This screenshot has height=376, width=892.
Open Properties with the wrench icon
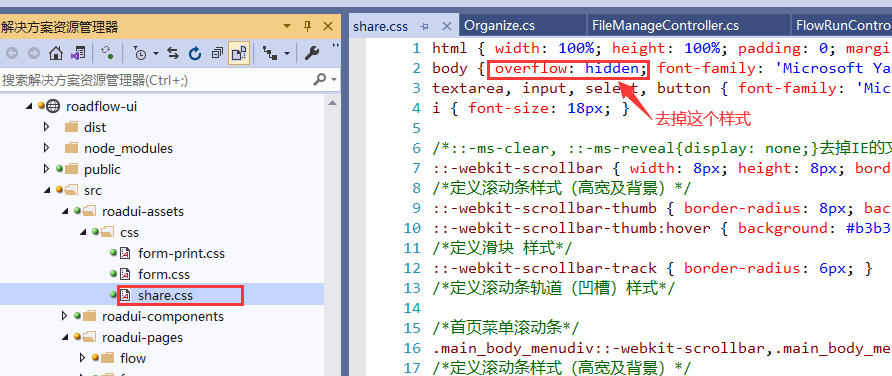coord(312,53)
